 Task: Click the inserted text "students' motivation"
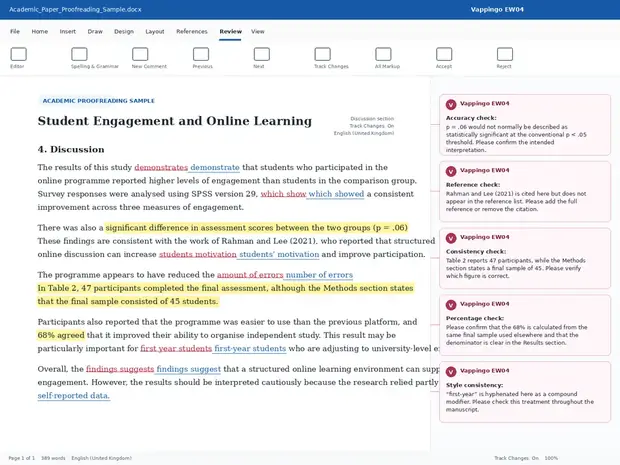click(x=279, y=254)
